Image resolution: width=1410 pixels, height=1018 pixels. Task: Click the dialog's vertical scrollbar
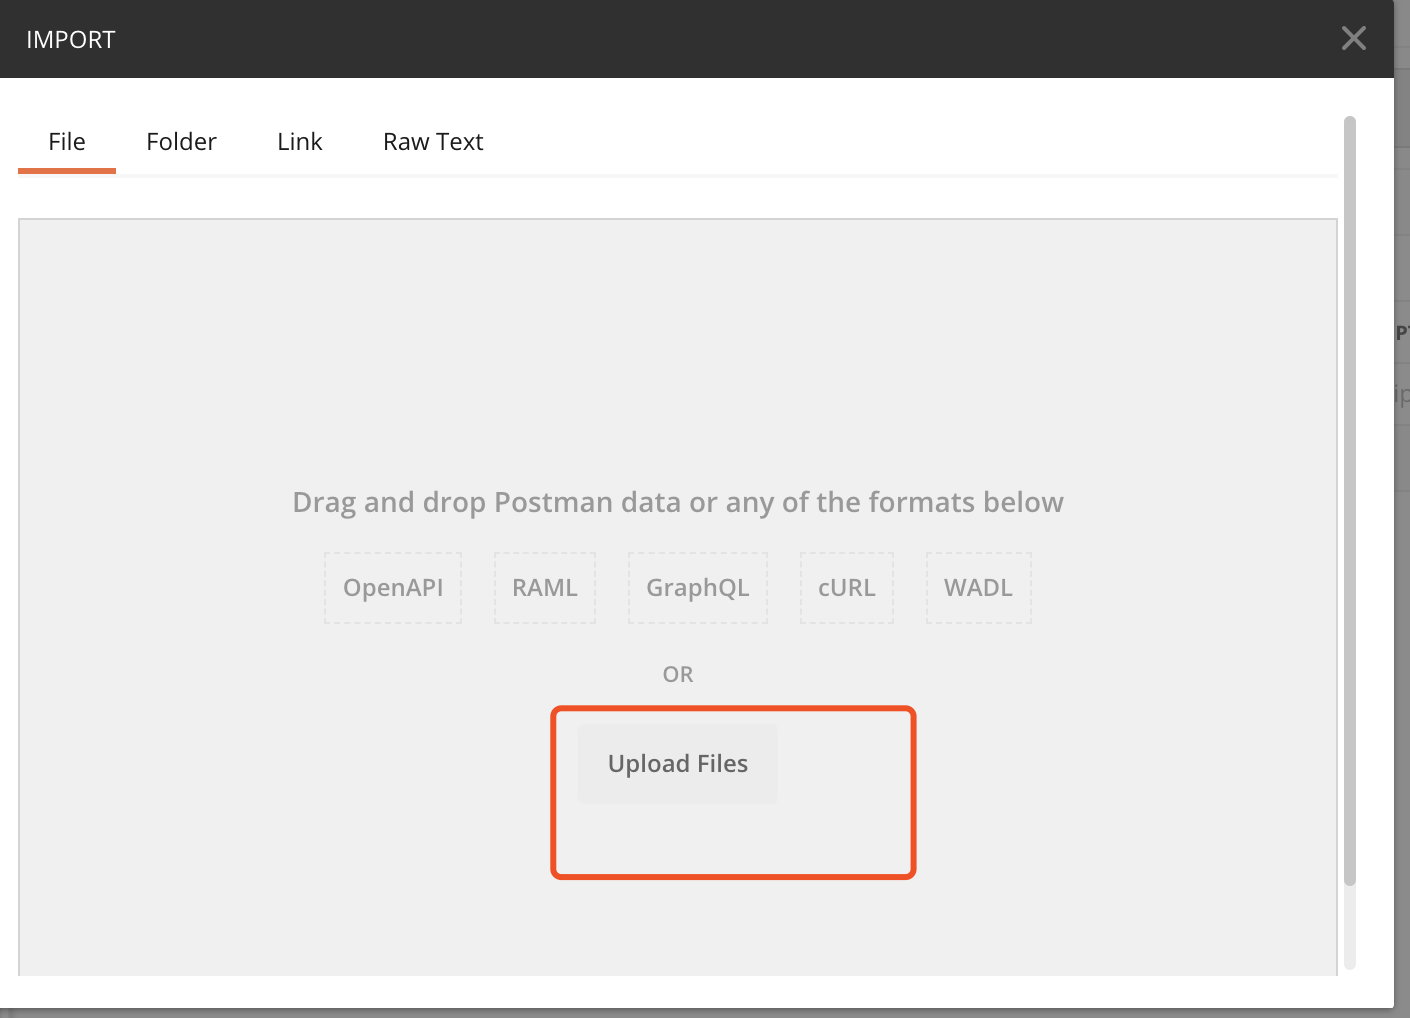(1350, 500)
